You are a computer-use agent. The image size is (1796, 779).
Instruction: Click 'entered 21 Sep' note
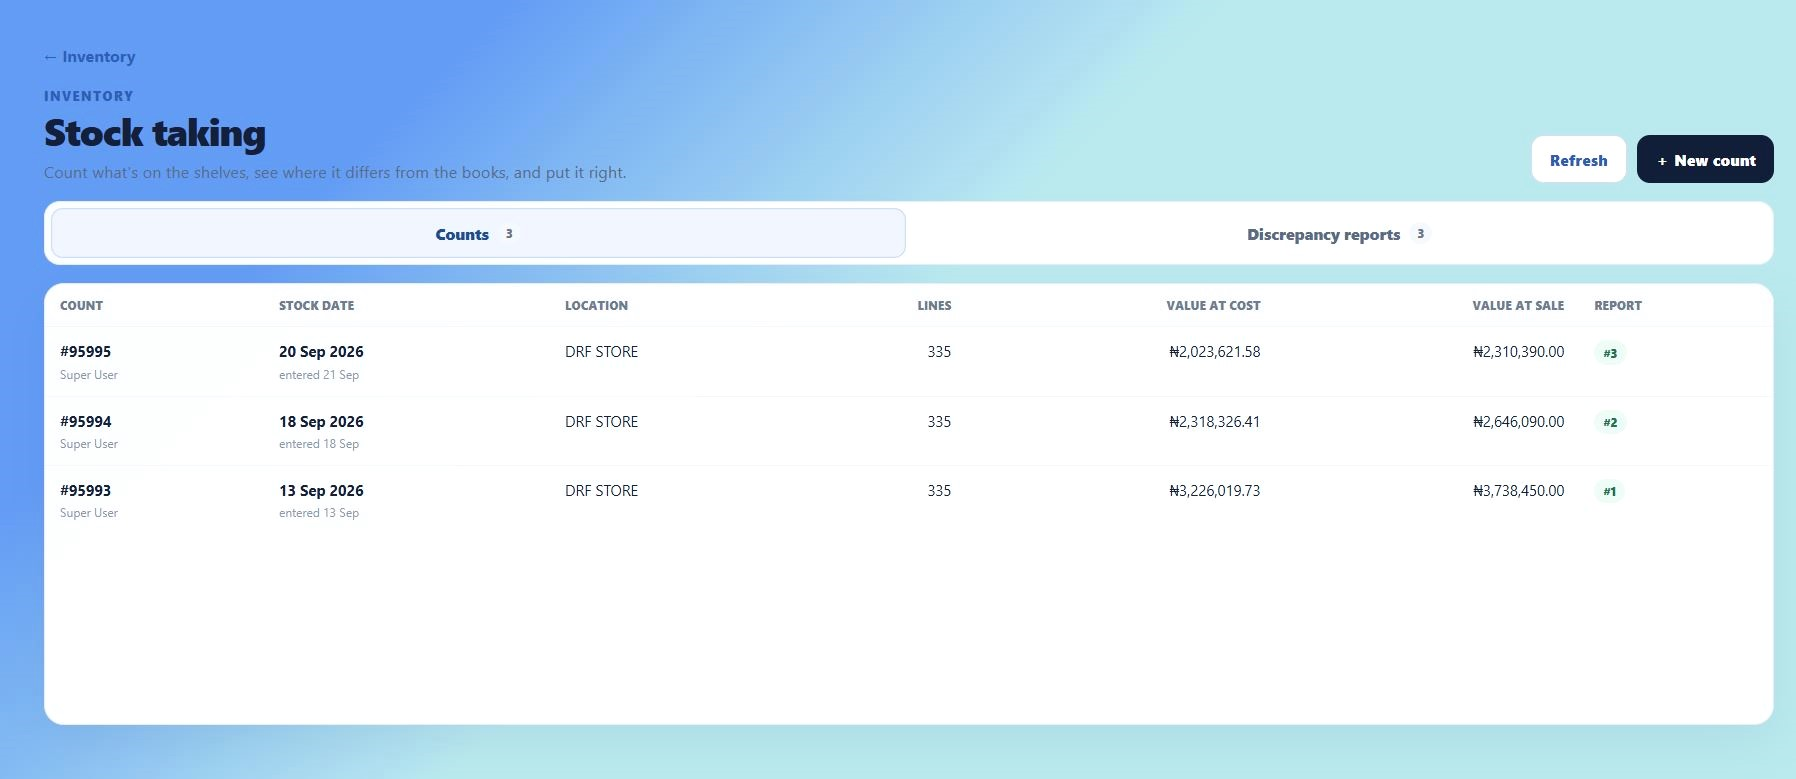click(319, 375)
